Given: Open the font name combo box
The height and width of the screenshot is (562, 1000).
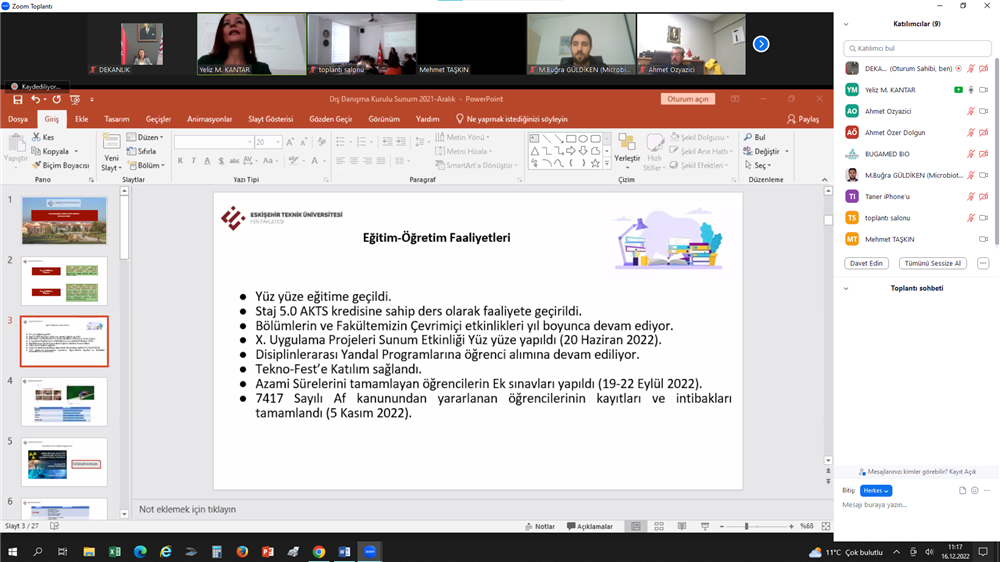Looking at the screenshot, I should (214, 142).
